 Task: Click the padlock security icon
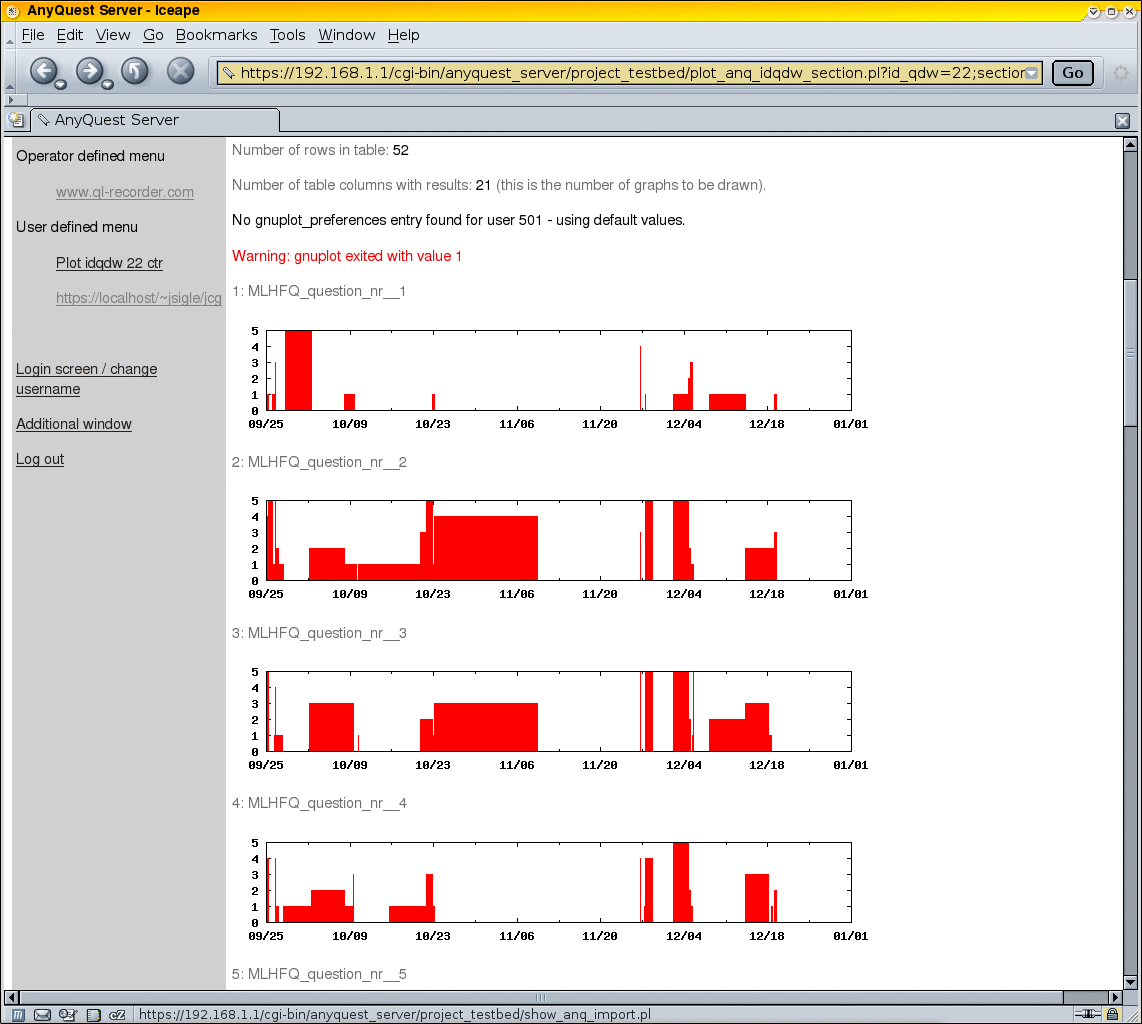tap(1112, 1015)
